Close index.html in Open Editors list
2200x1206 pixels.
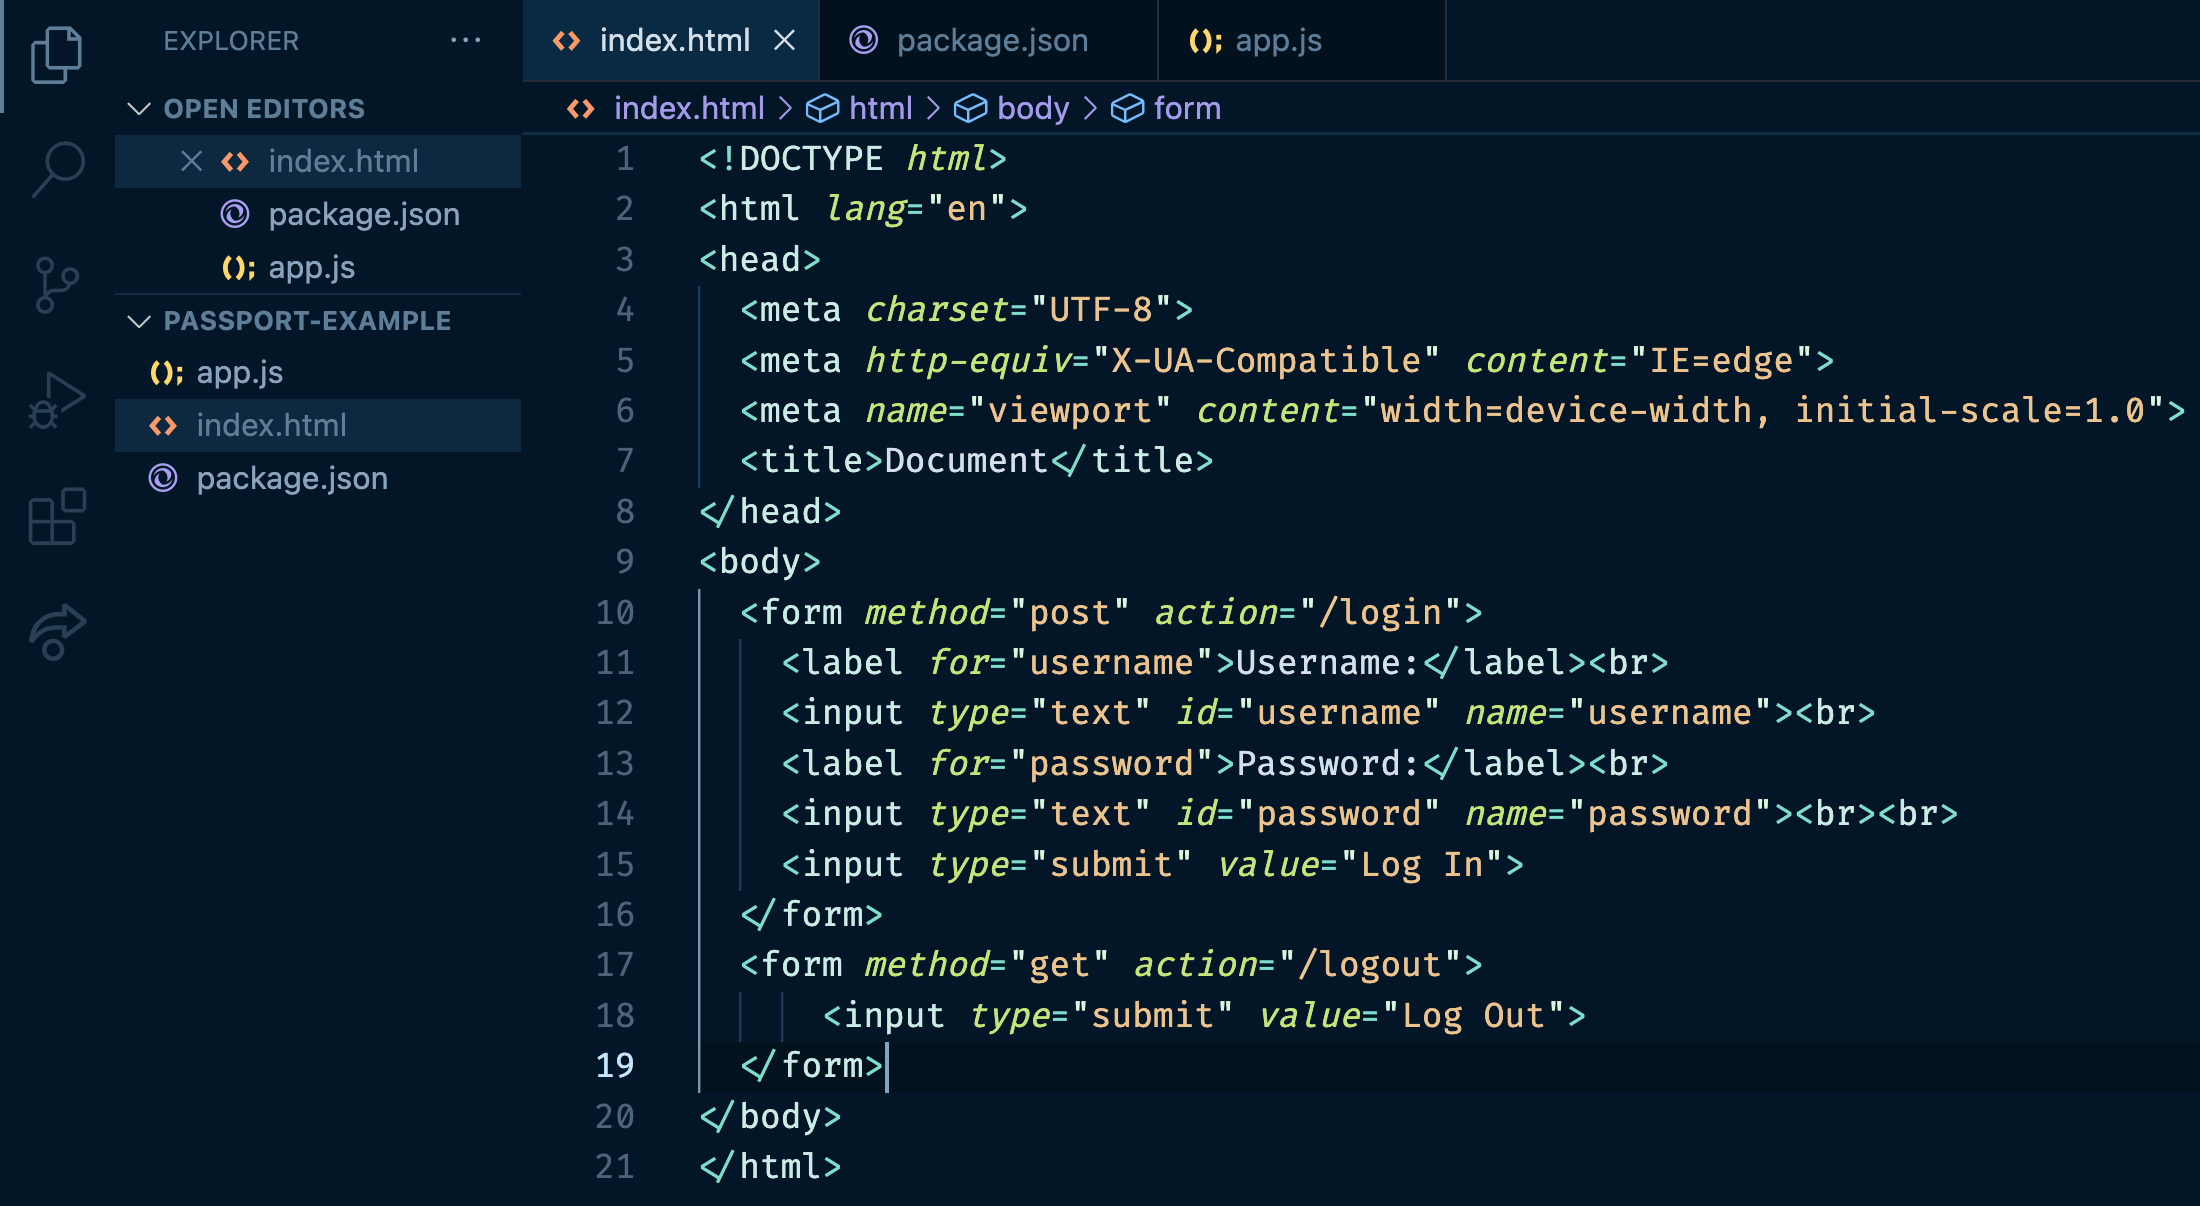[191, 161]
